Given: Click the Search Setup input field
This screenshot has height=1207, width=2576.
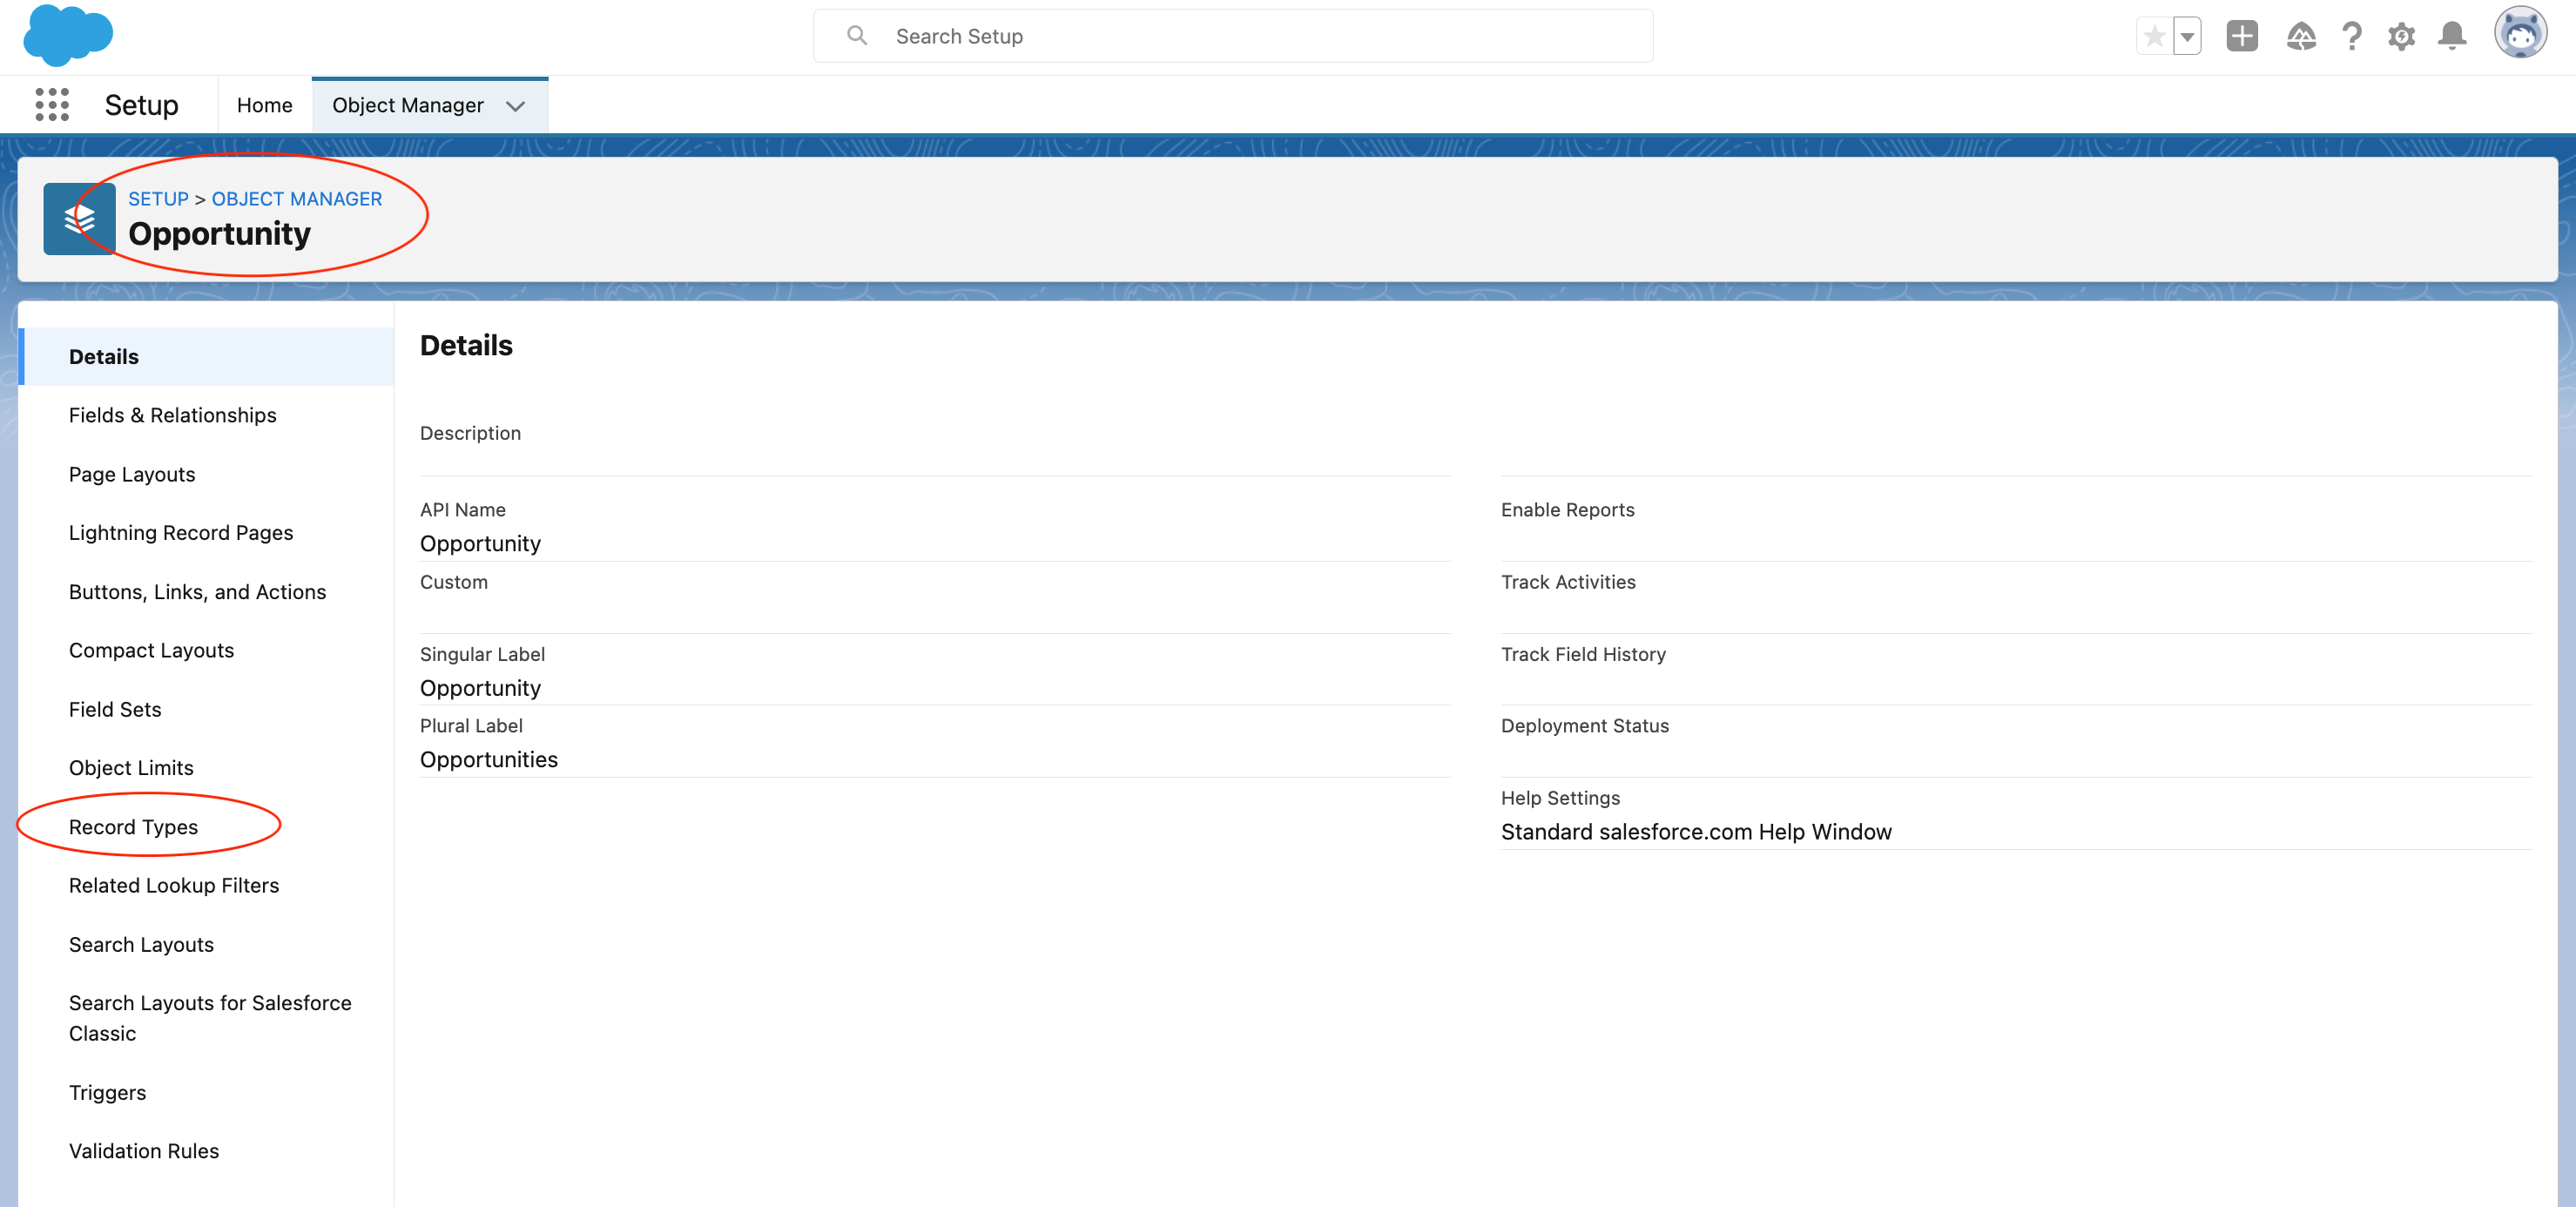Looking at the screenshot, I should [1232, 37].
